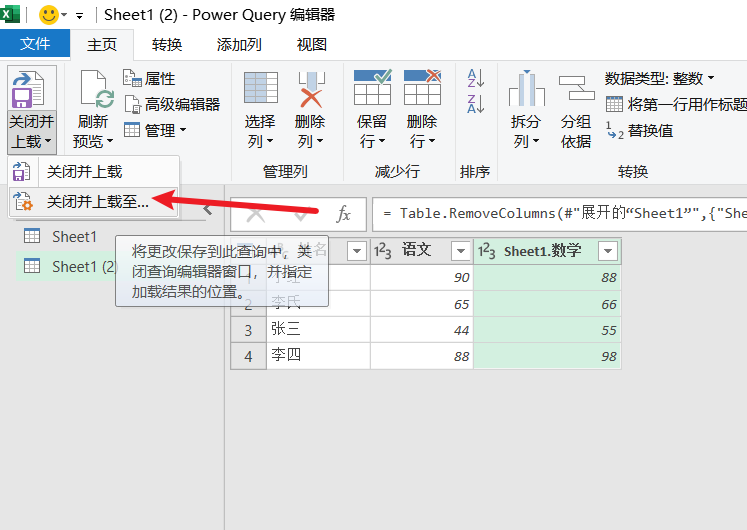747x530 pixels.
Task: Switch to the 添加列 ribbon tab
Action: coord(239,45)
